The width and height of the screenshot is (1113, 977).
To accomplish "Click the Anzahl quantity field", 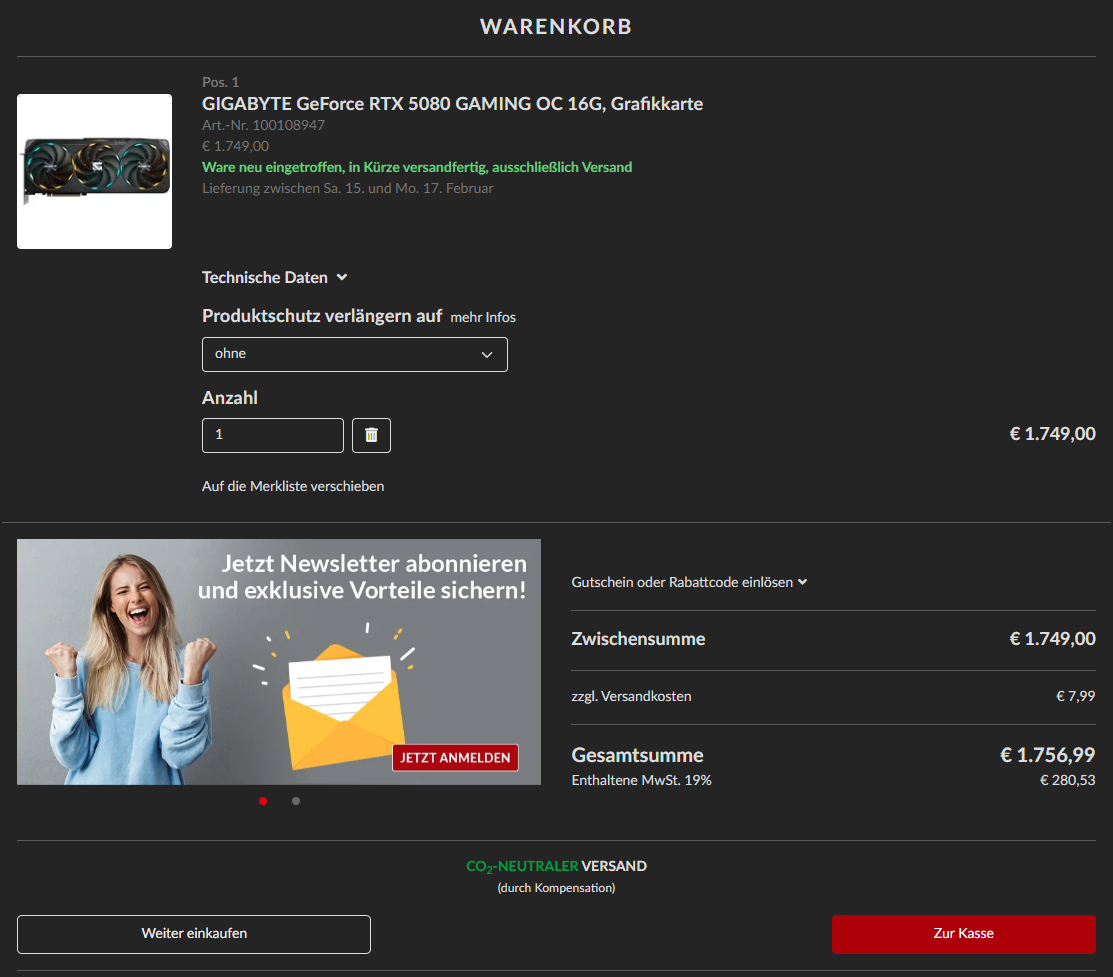I will coord(273,435).
